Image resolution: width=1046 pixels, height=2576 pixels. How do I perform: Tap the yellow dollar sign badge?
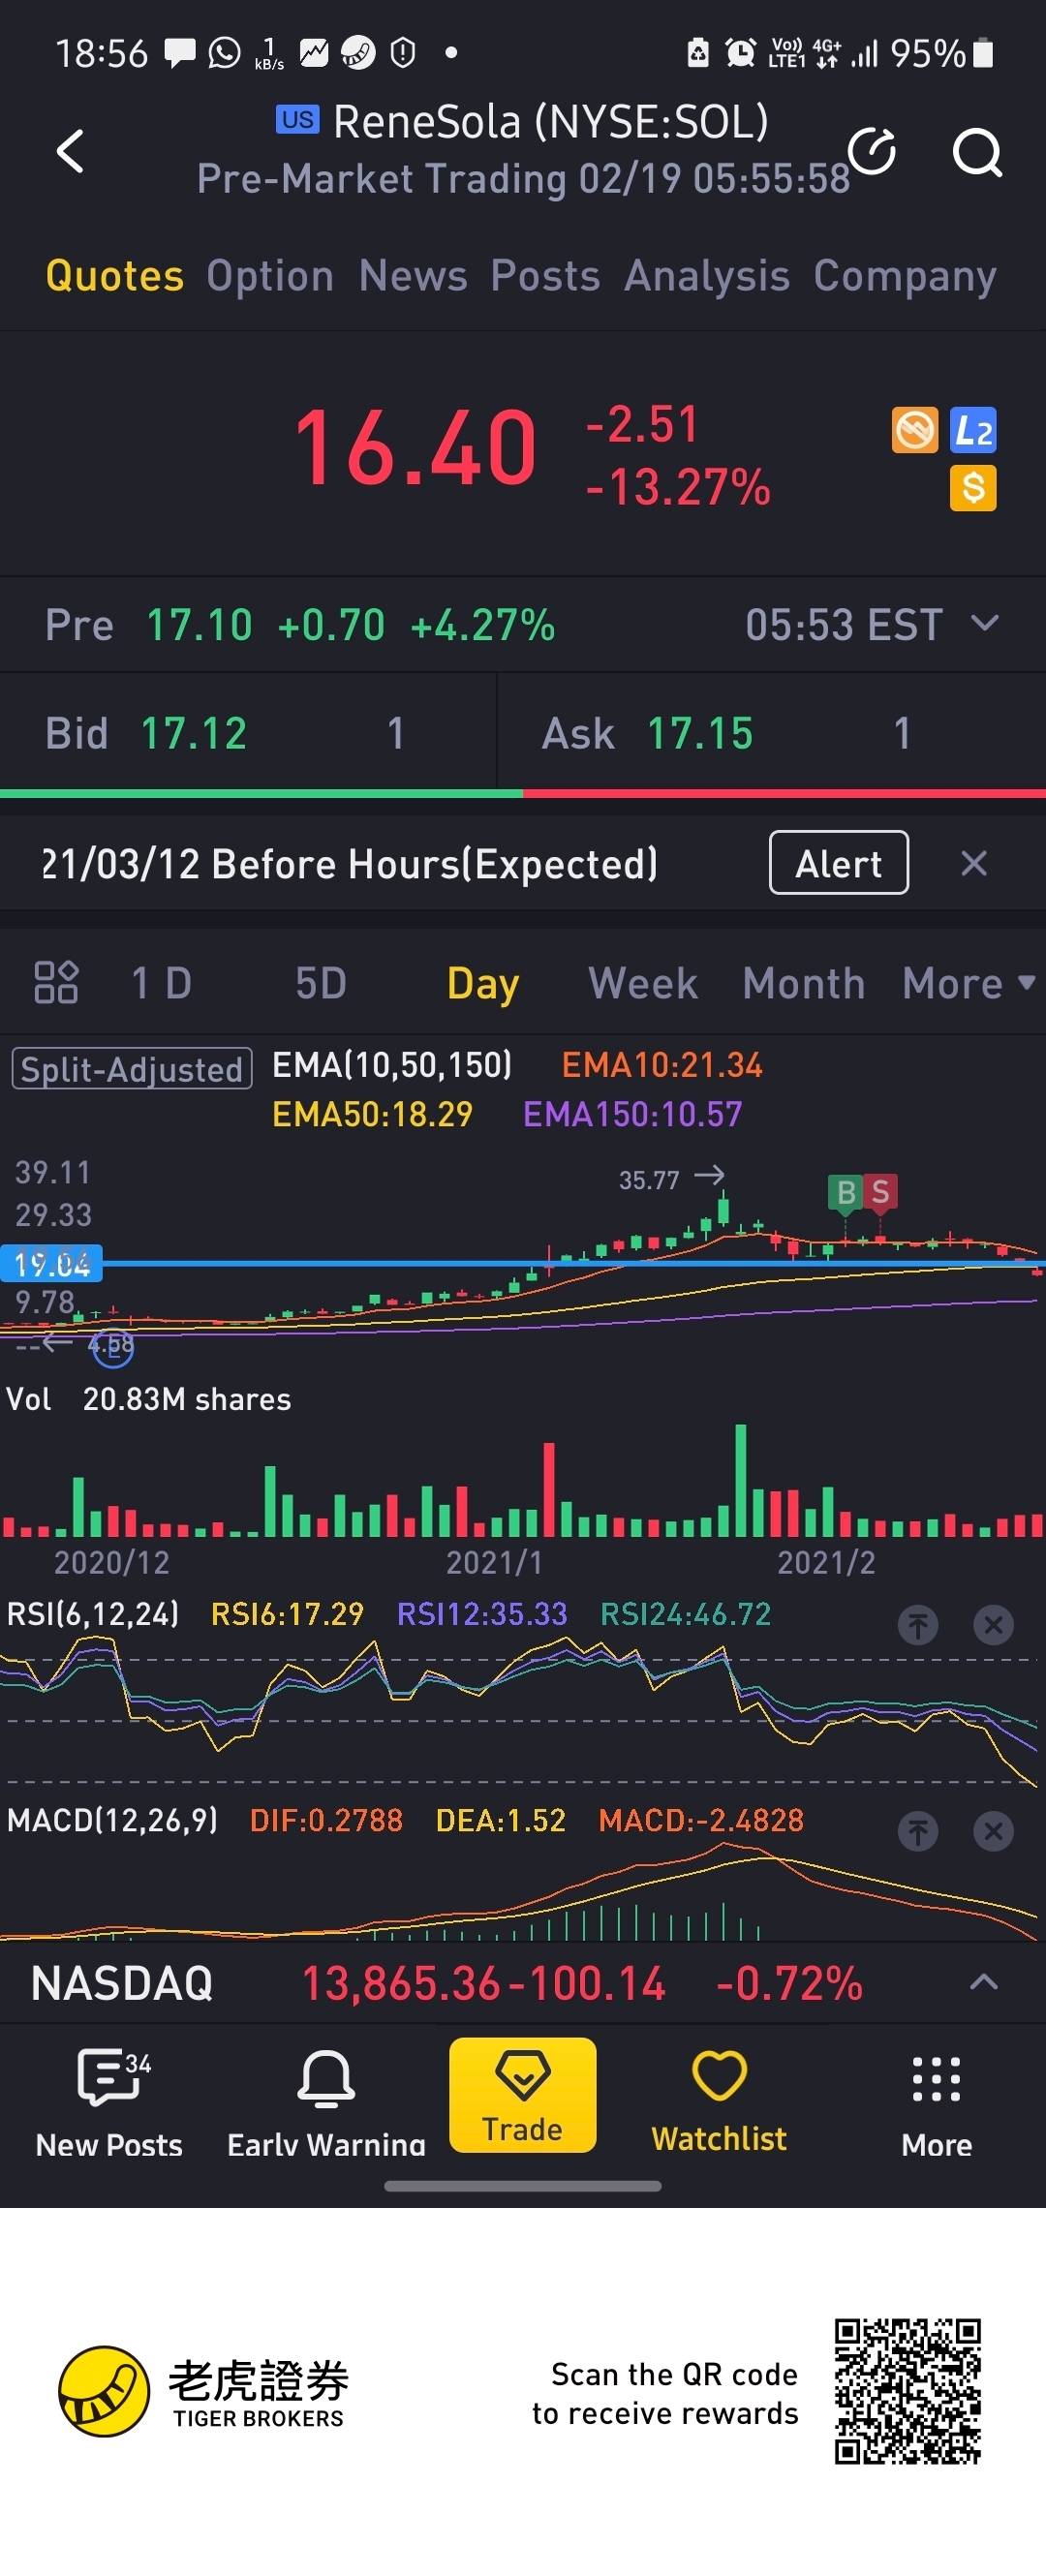973,488
